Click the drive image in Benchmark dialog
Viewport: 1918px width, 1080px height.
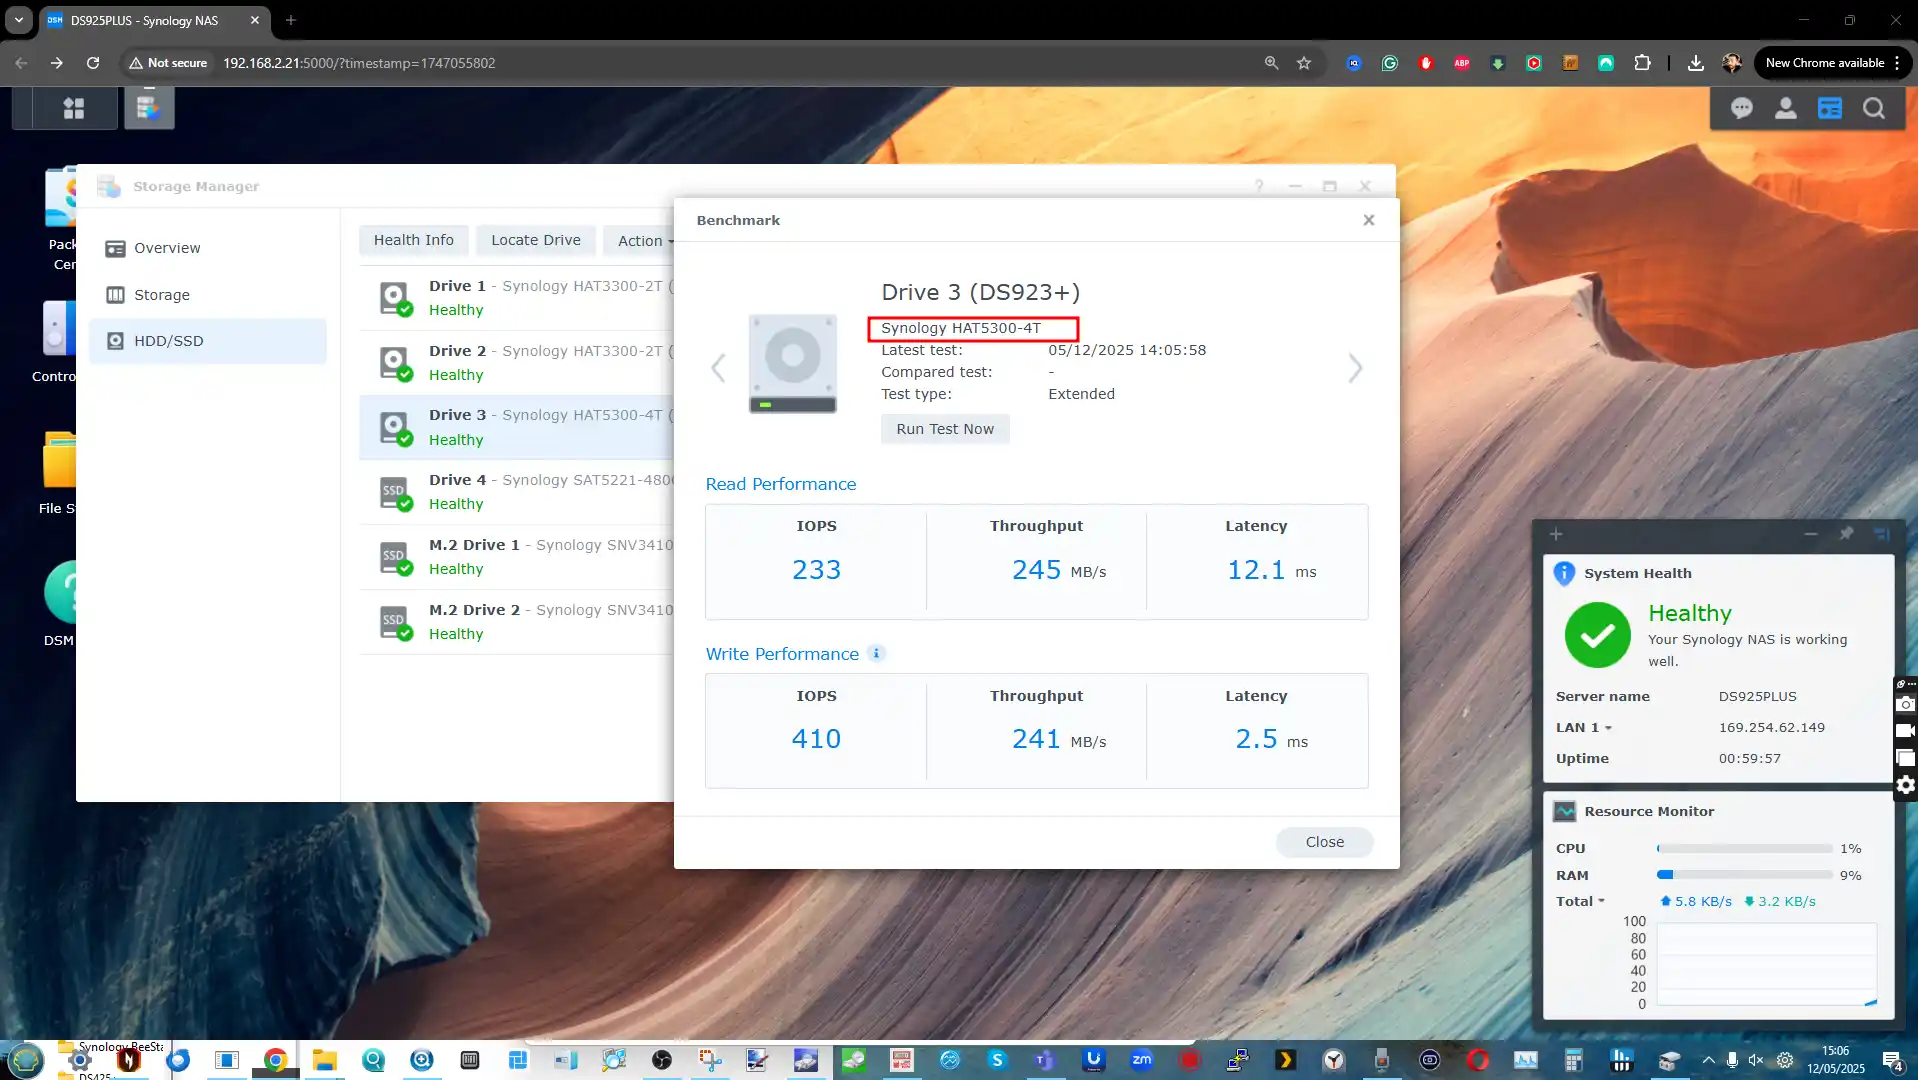(x=793, y=363)
